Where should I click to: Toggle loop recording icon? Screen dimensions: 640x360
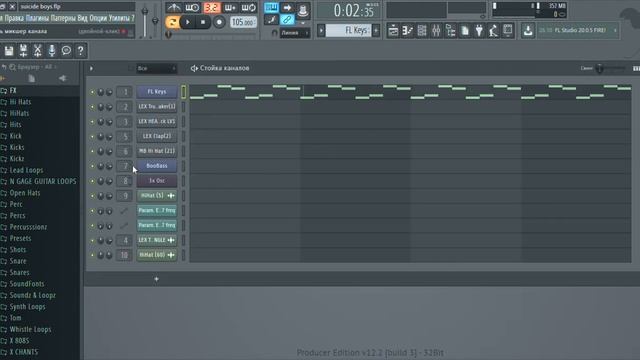pyautogui.click(x=249, y=8)
